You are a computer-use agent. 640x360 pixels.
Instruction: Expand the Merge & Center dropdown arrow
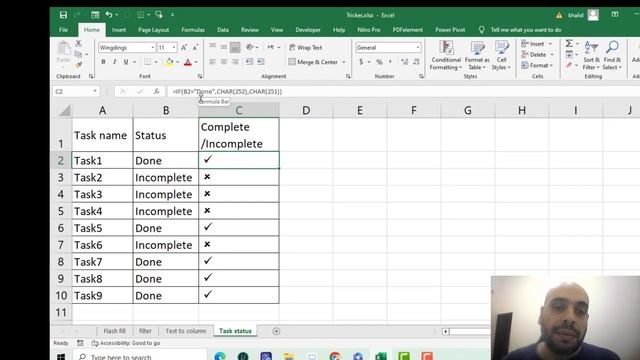[344, 62]
